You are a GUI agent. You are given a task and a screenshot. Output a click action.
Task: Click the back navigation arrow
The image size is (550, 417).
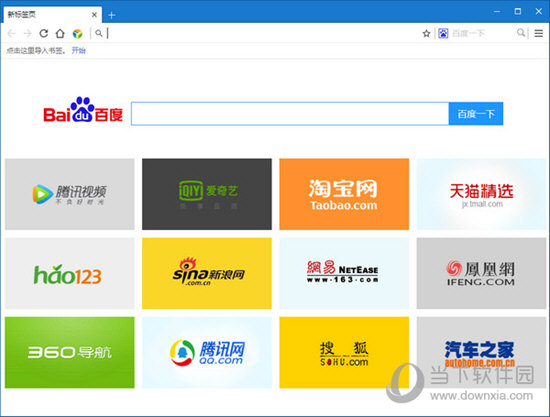pyautogui.click(x=11, y=33)
